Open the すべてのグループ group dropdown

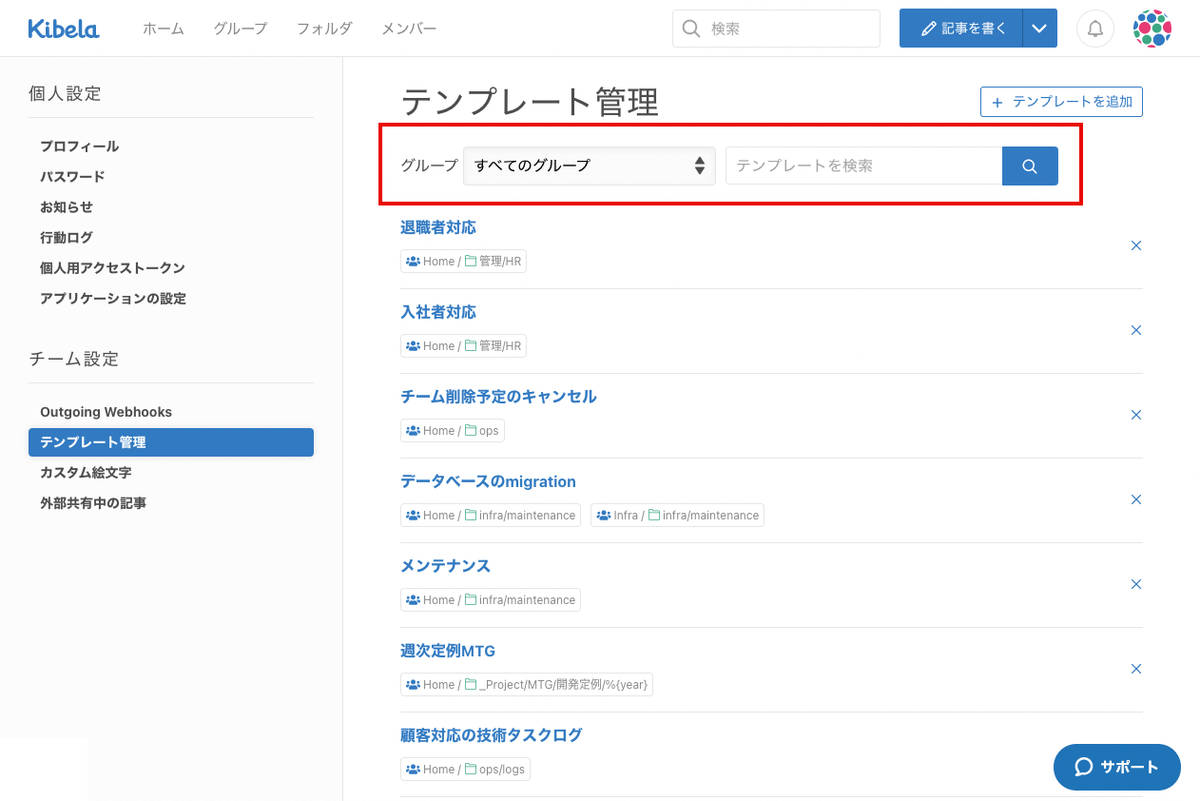pyautogui.click(x=589, y=166)
